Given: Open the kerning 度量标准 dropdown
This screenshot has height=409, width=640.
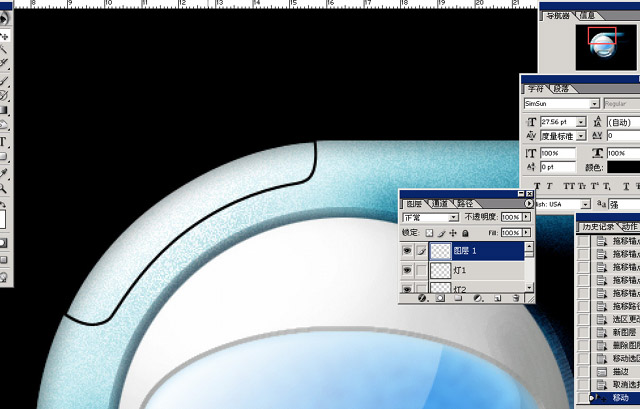Looking at the screenshot, I should pos(581,136).
